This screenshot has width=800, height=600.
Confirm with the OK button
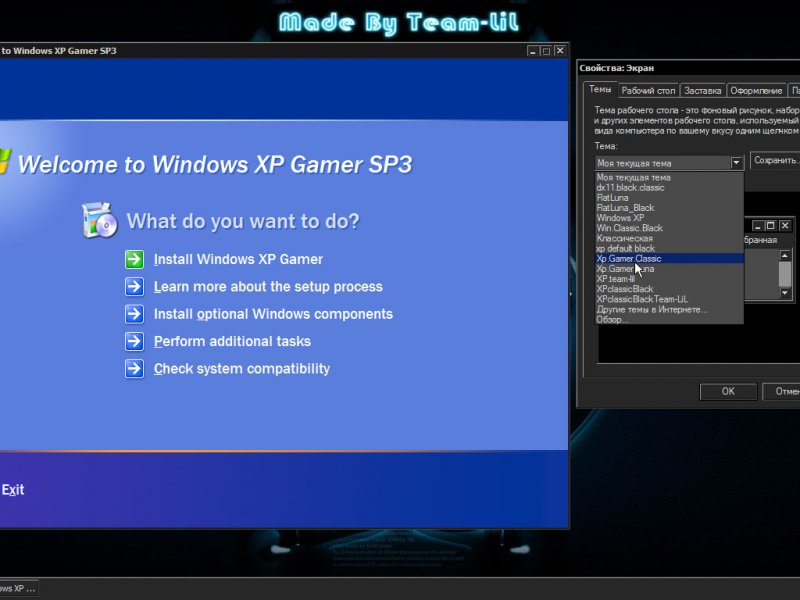[x=728, y=391]
